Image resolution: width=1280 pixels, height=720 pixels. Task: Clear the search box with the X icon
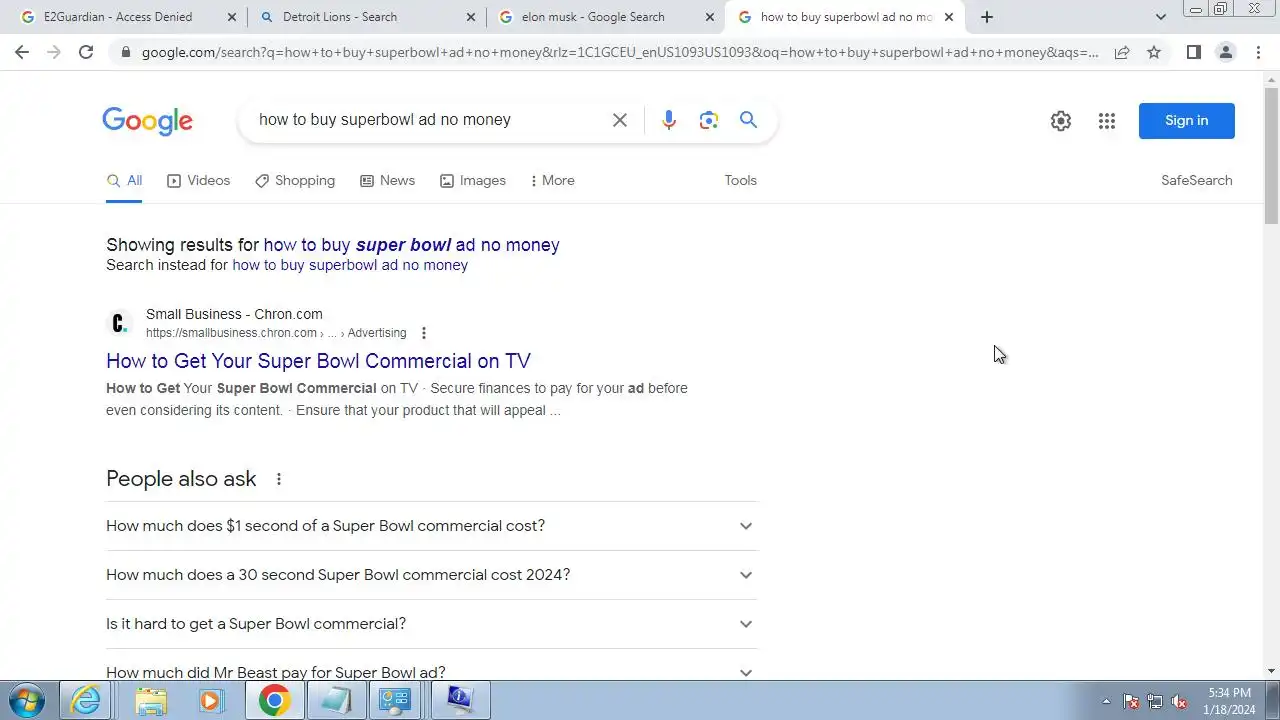pos(620,120)
